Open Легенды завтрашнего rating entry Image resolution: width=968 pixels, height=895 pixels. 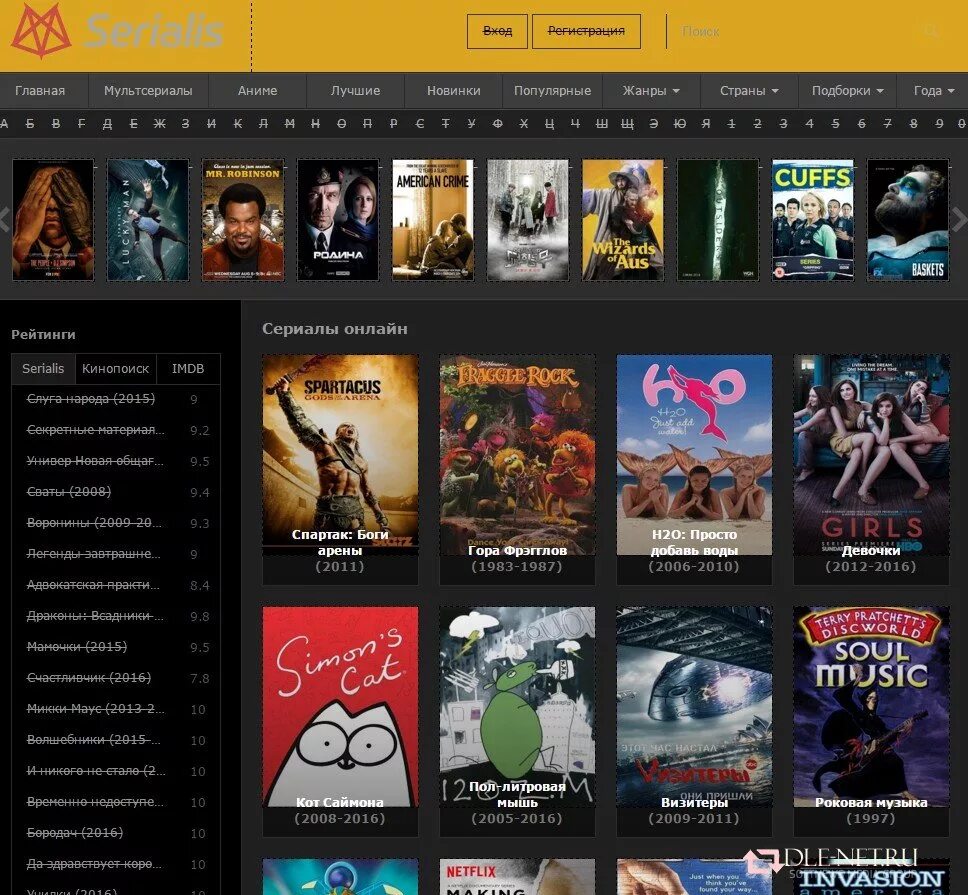pyautogui.click(x=94, y=554)
